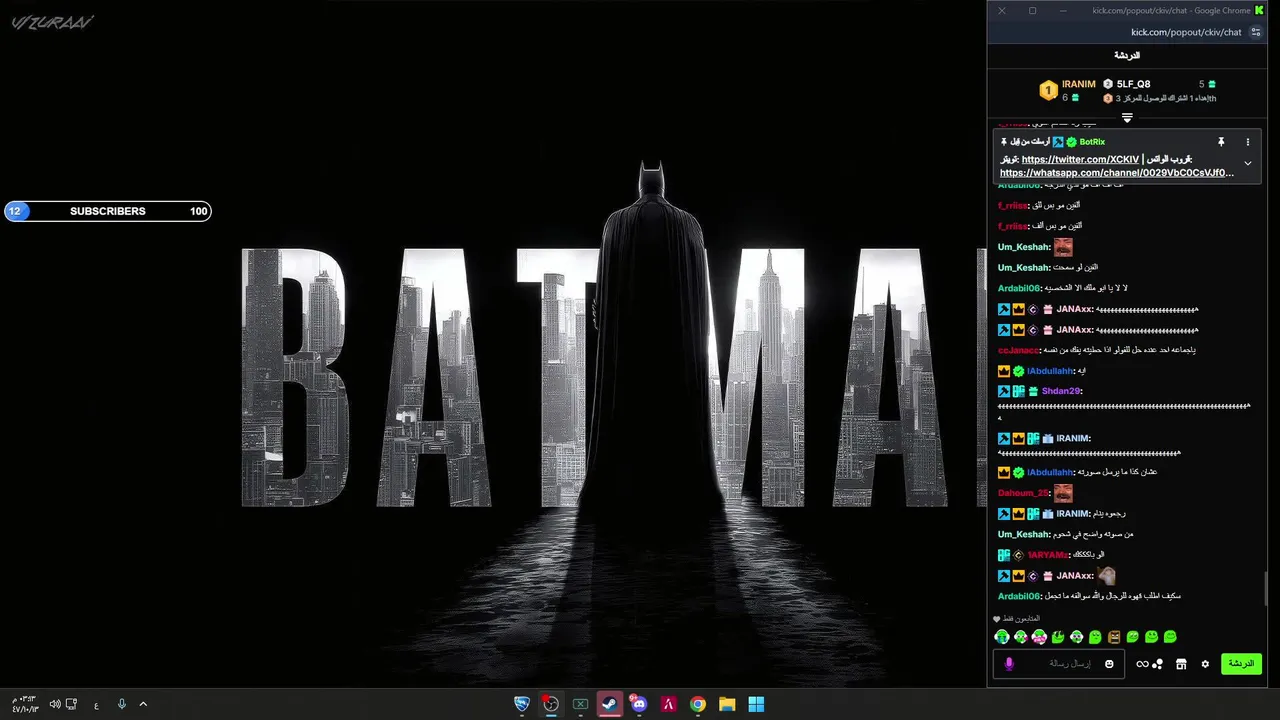Viewport: 1280px width, 720px height.
Task: Open pinned message three-dot options menu
Action: [1247, 142]
